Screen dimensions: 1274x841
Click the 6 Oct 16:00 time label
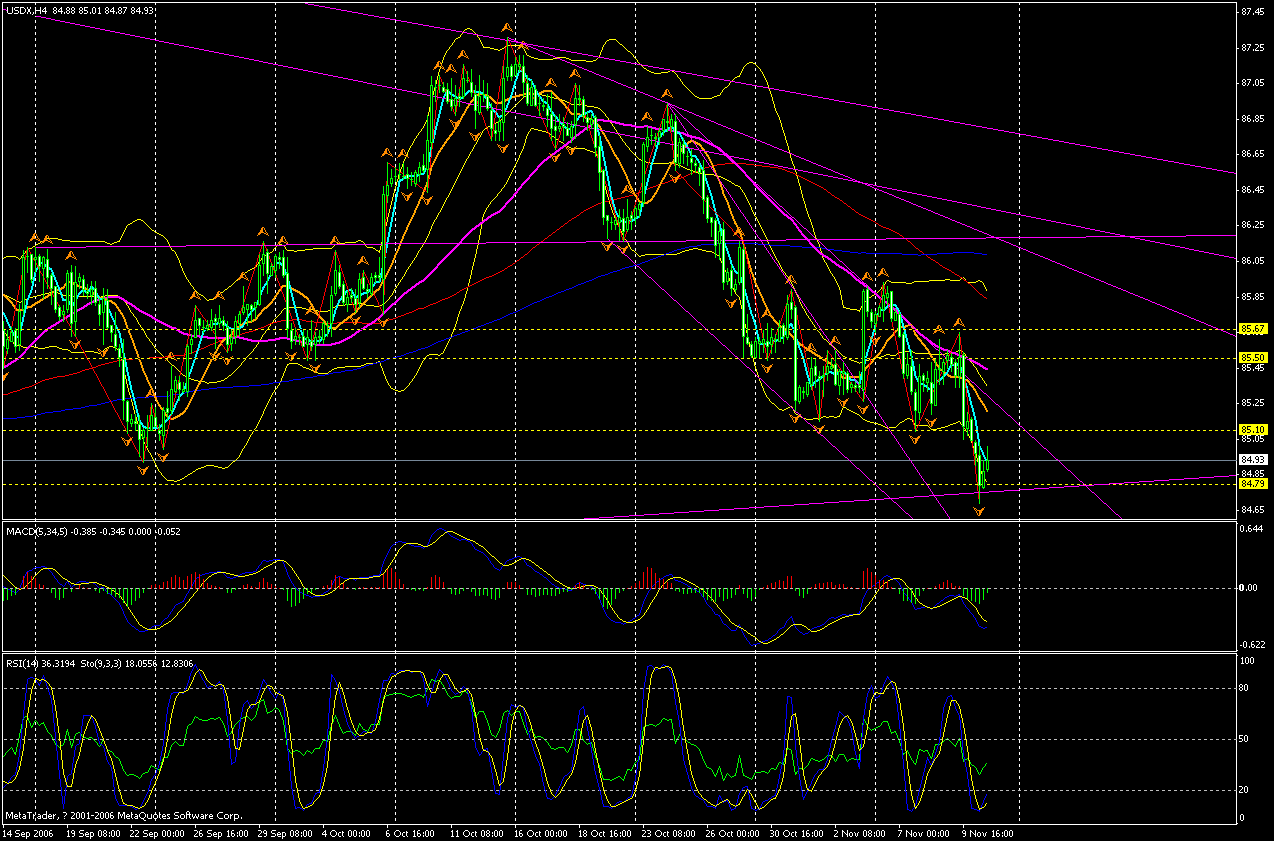[x=410, y=832]
